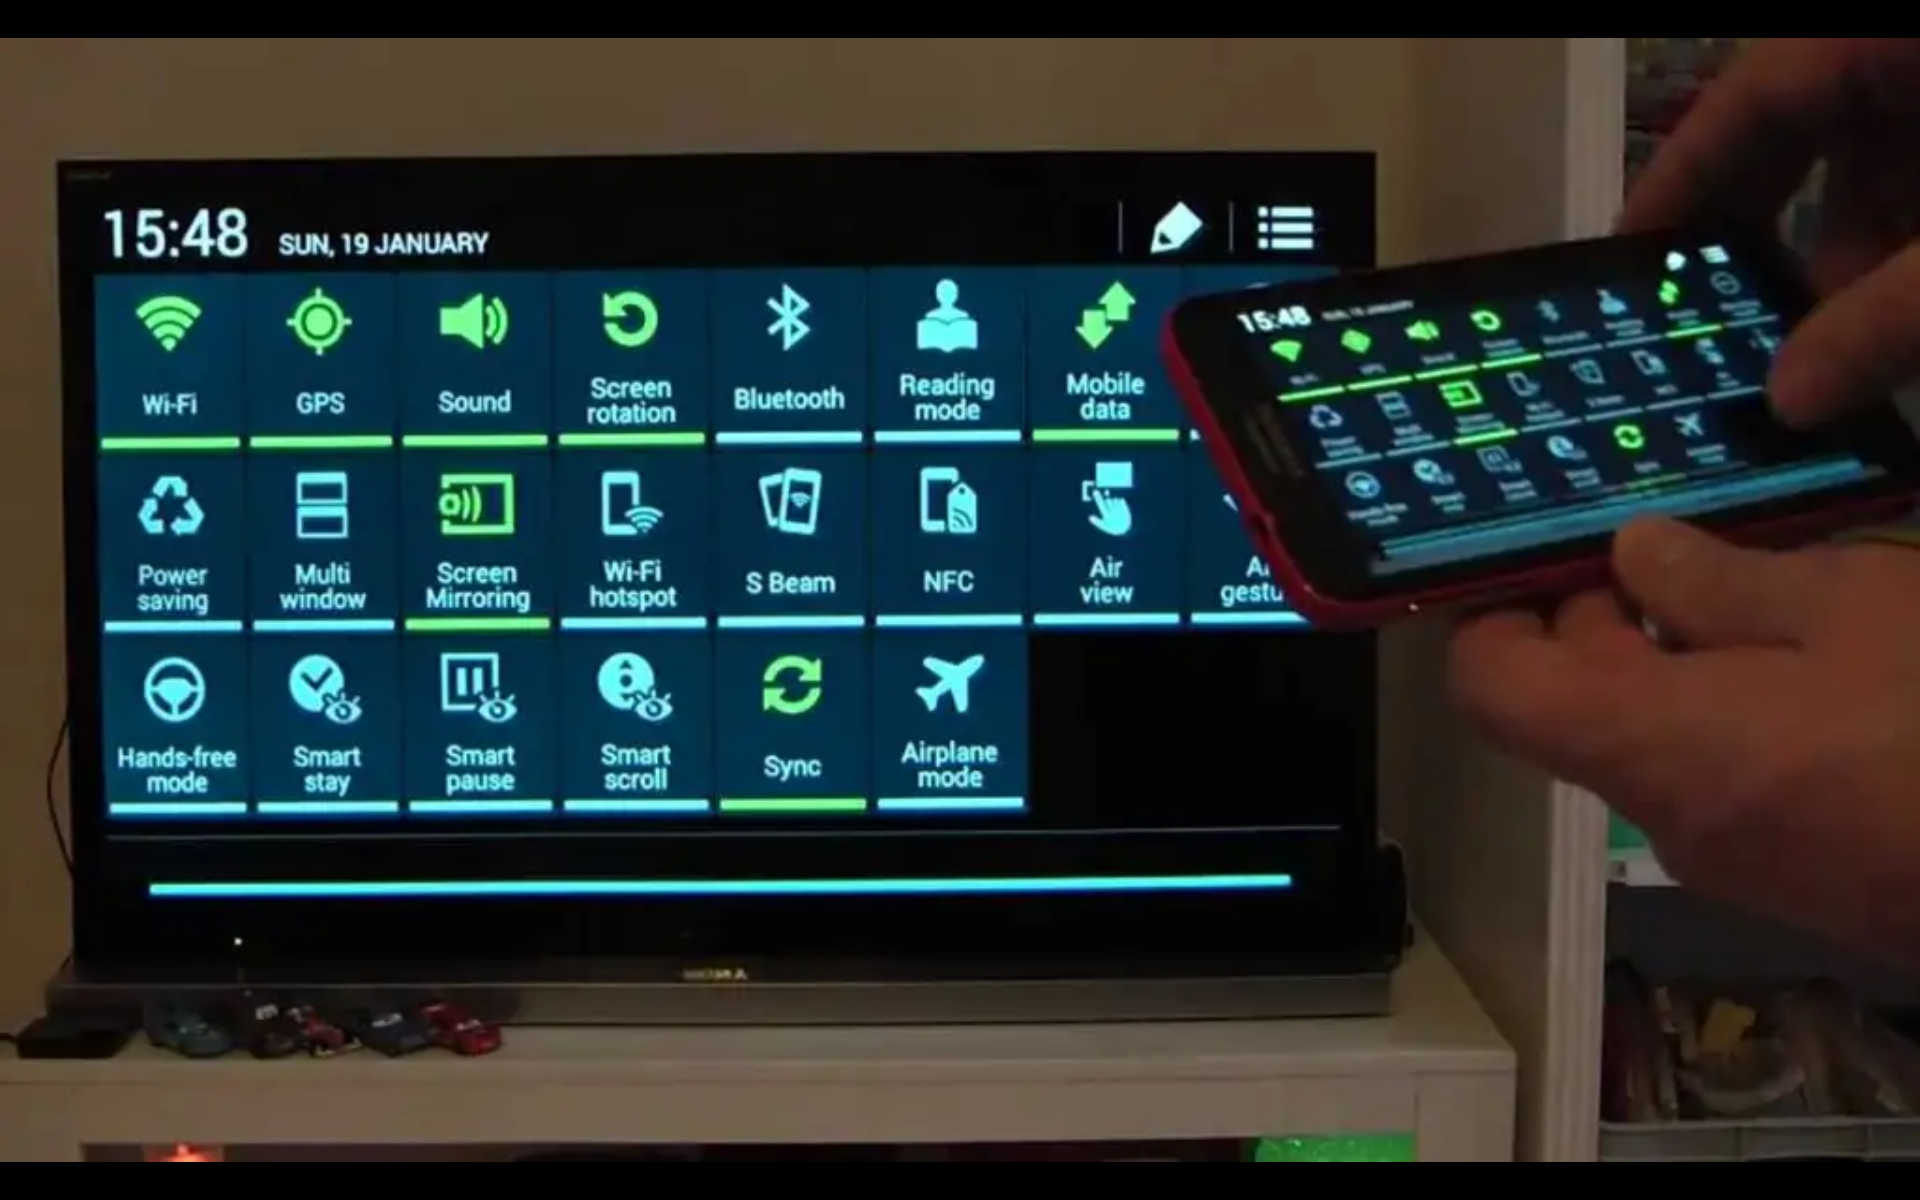The image size is (1920, 1200).
Task: Toggle Smart pause on
Action: 476,720
